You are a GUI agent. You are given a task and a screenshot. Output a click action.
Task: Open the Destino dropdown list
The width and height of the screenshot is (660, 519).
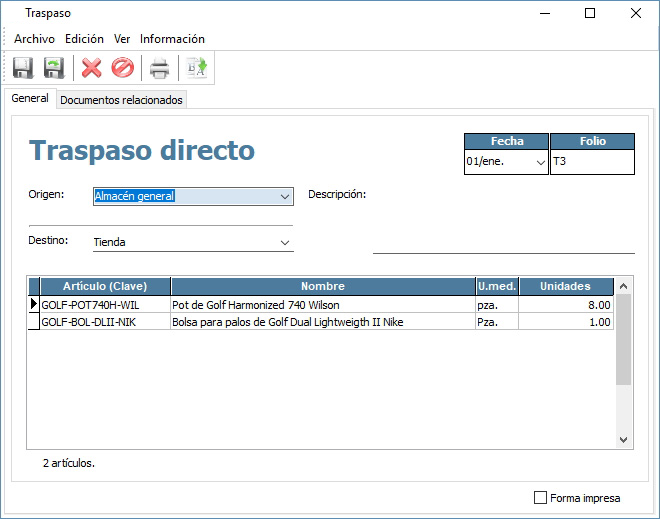click(x=285, y=242)
